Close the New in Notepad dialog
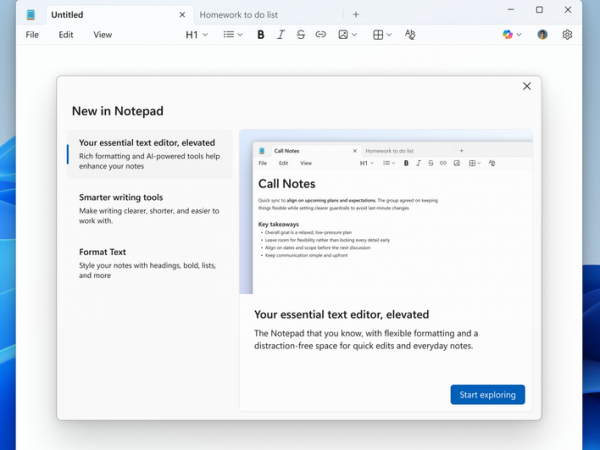The image size is (600, 450). coord(527,86)
